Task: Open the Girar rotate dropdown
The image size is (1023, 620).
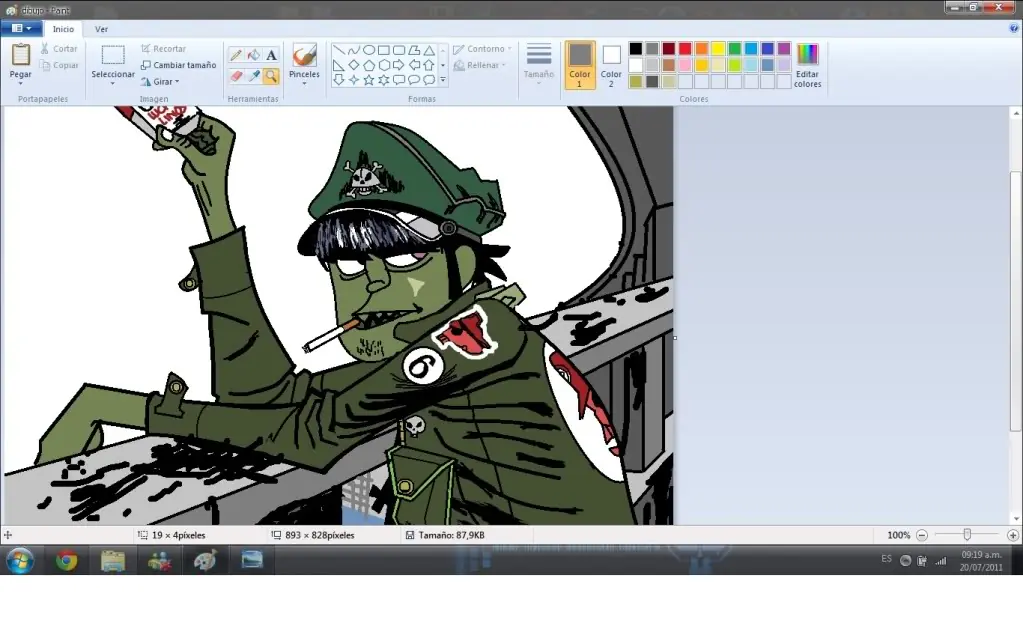Action: tap(160, 82)
